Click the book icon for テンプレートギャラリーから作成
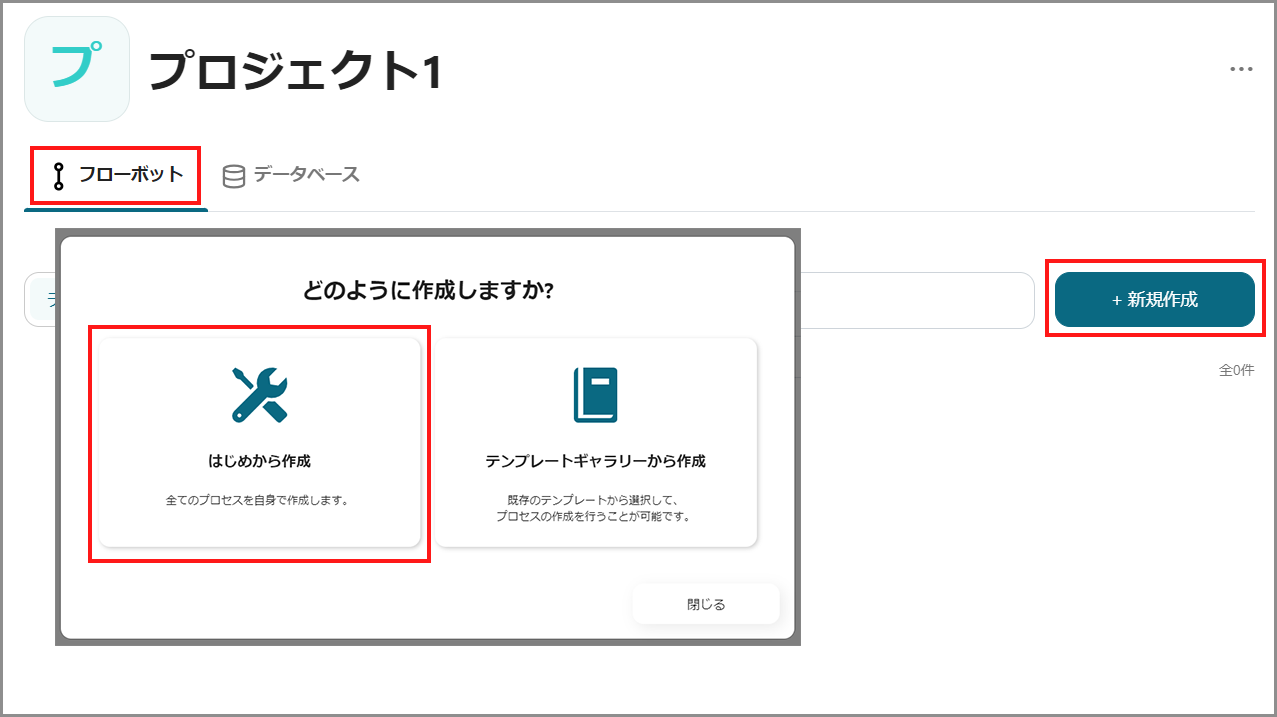The height and width of the screenshot is (717, 1277). pos(594,393)
